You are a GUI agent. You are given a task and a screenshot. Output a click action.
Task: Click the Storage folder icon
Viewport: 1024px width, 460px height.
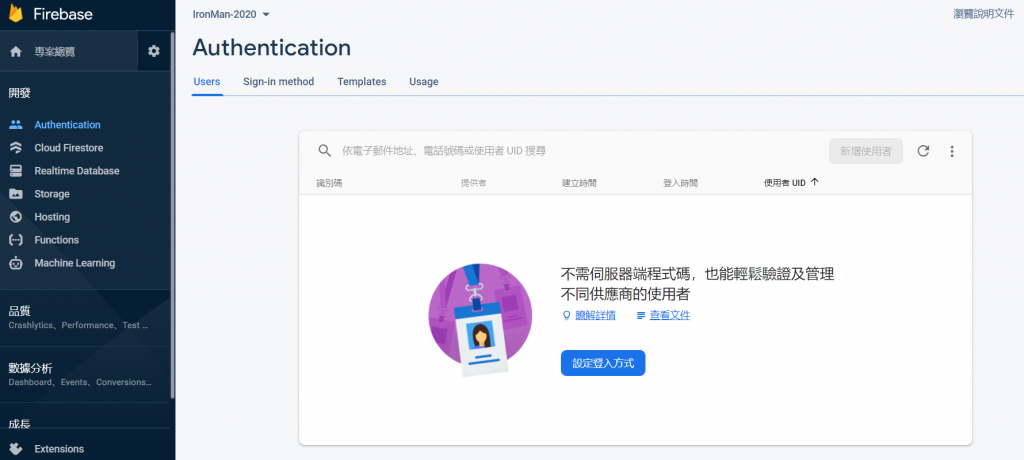(x=16, y=194)
